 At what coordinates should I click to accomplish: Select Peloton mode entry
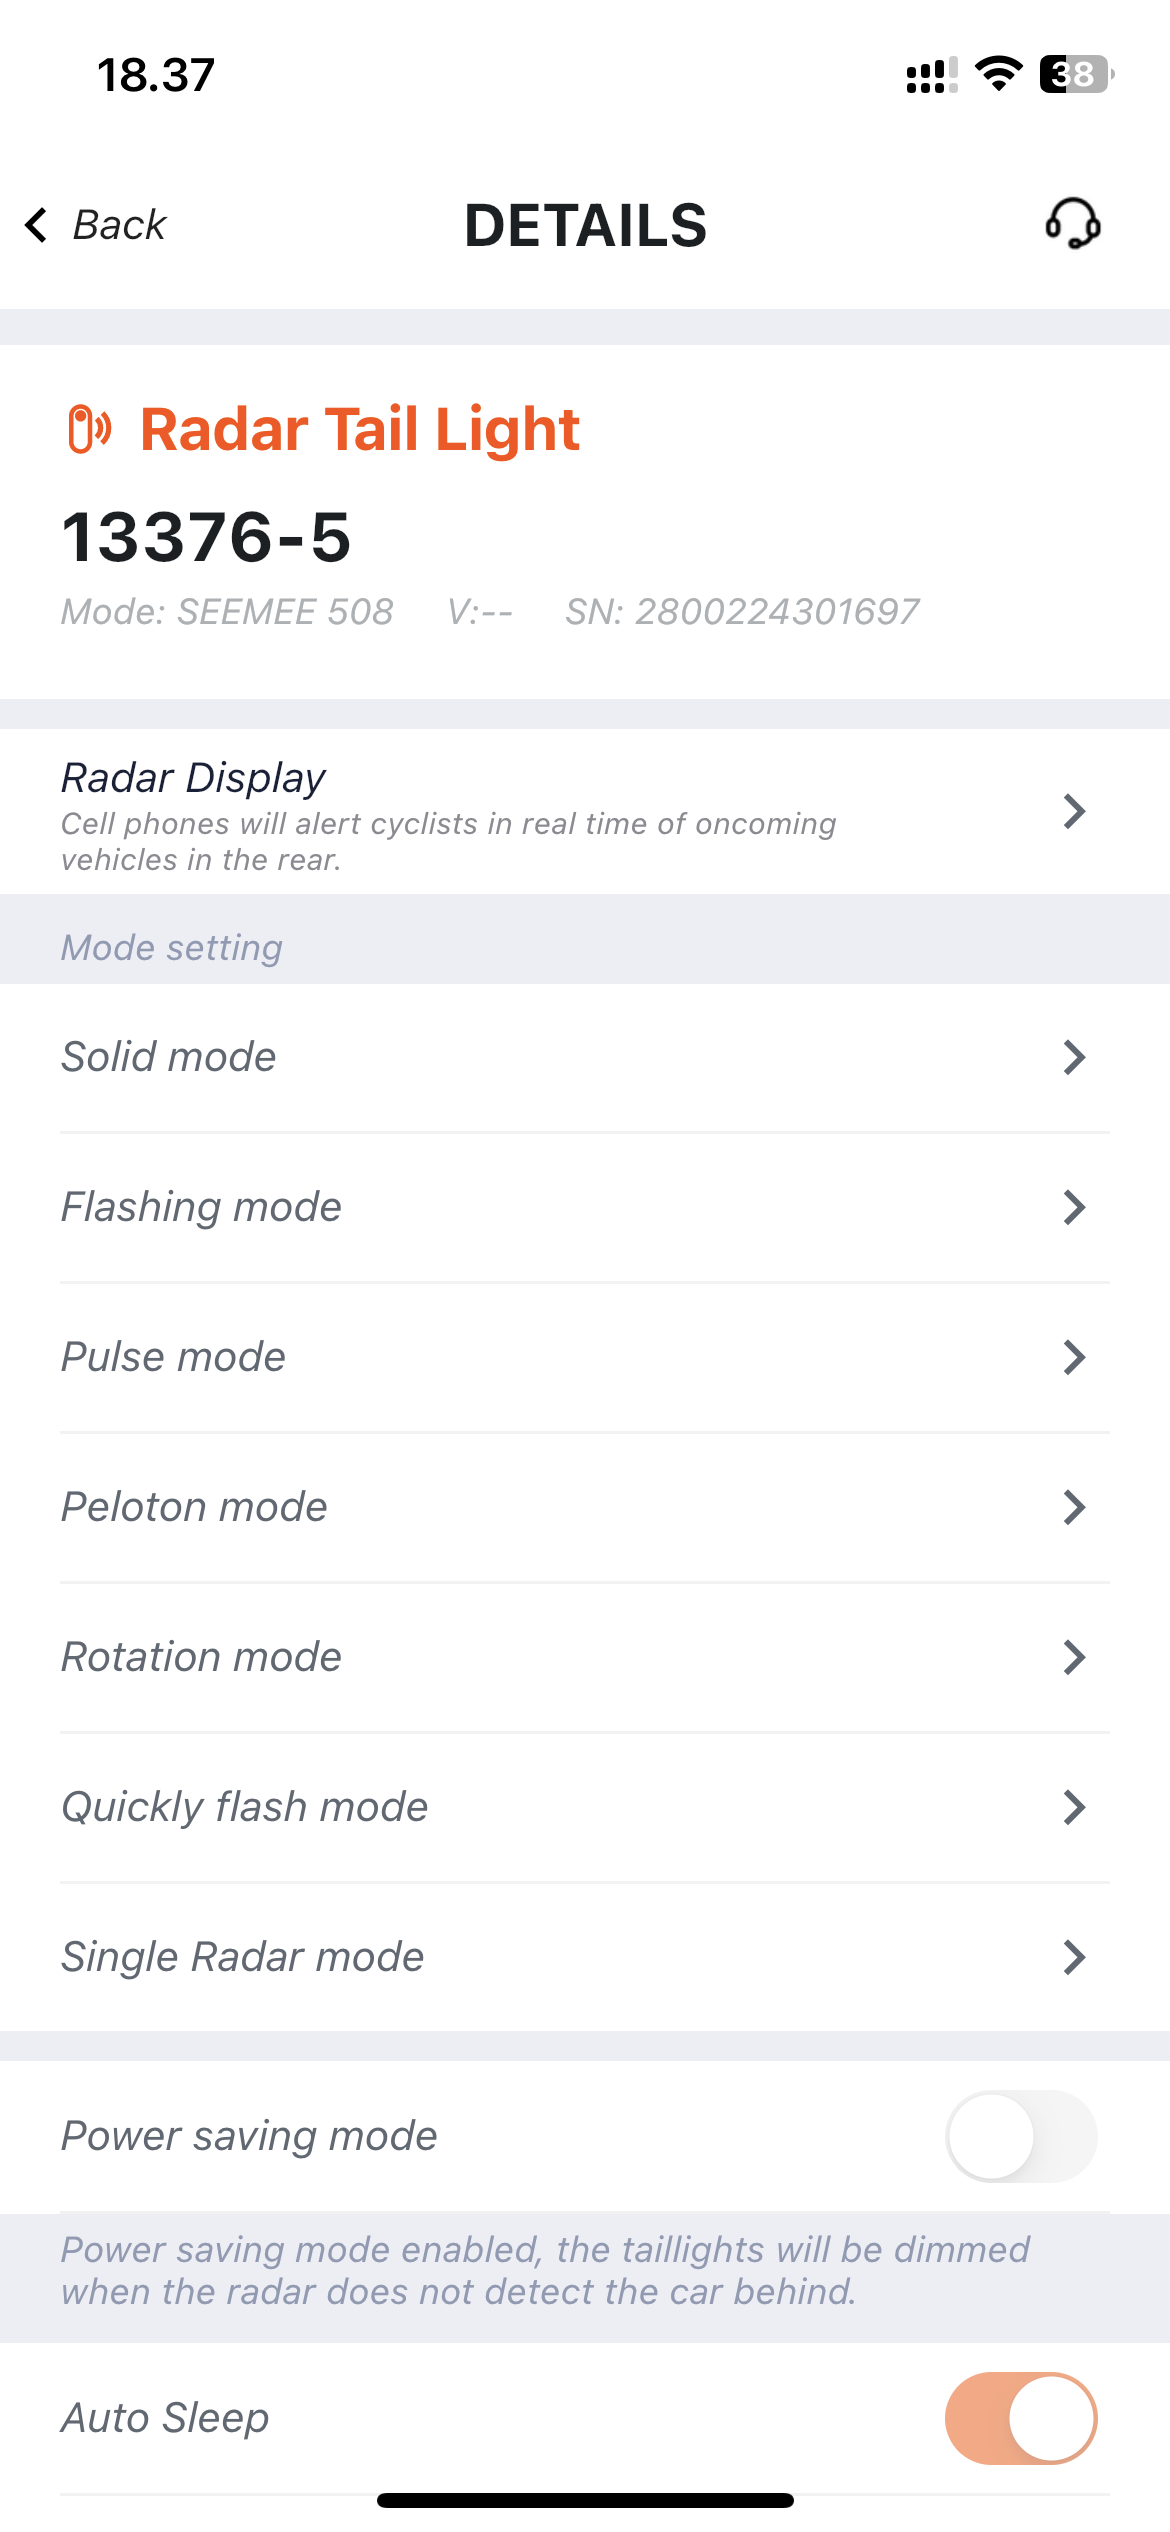click(x=585, y=1508)
